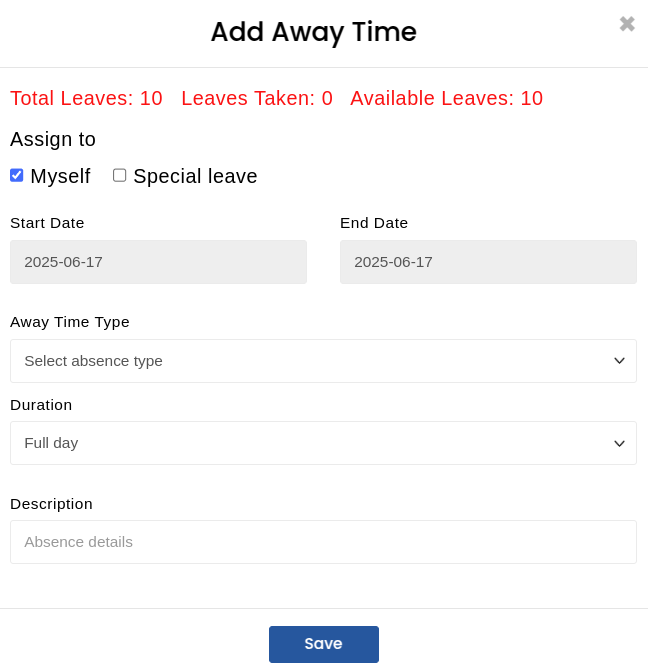Open the End Date field

coord(488,262)
